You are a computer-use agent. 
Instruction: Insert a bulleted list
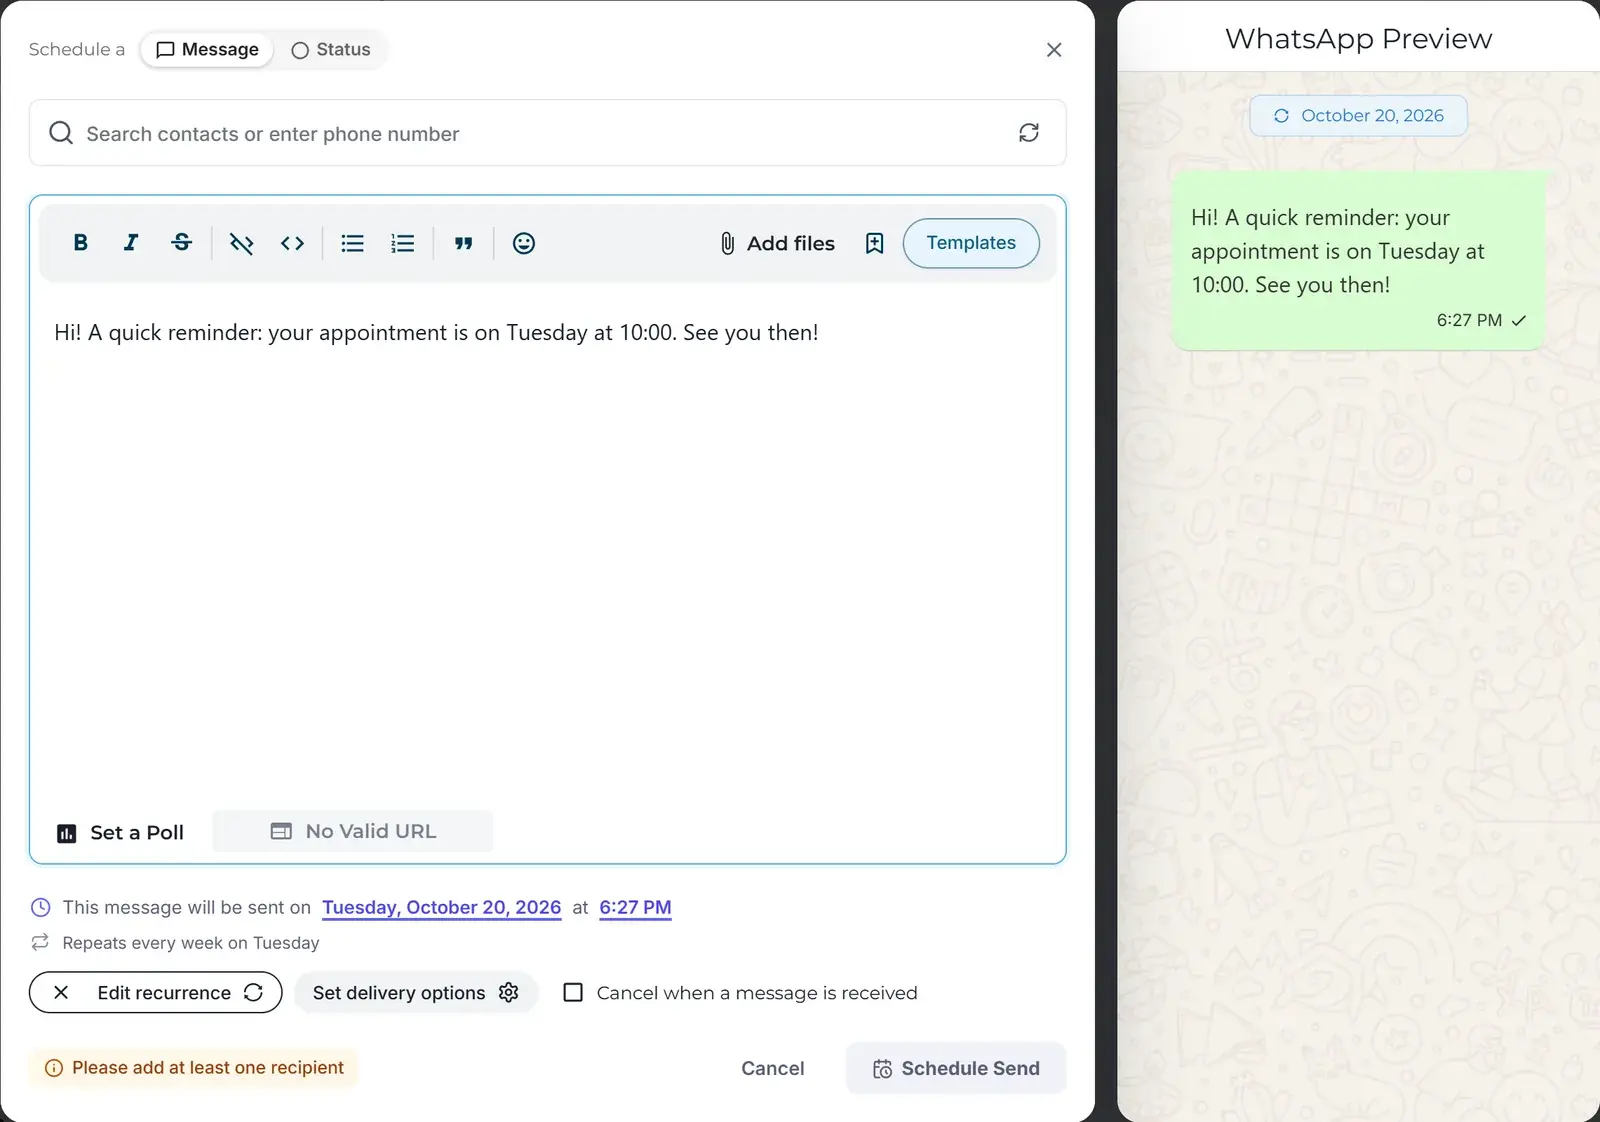click(x=352, y=243)
